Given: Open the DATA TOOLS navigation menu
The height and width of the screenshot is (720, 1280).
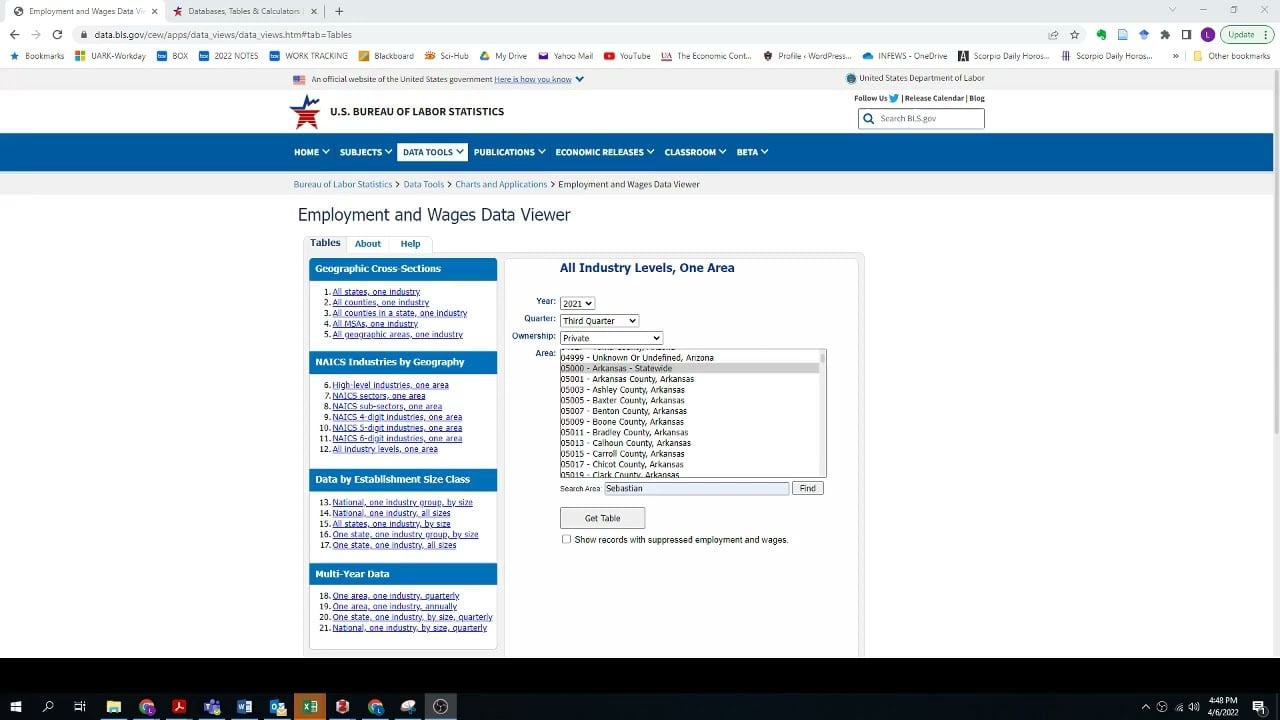Looking at the screenshot, I should coord(432,151).
